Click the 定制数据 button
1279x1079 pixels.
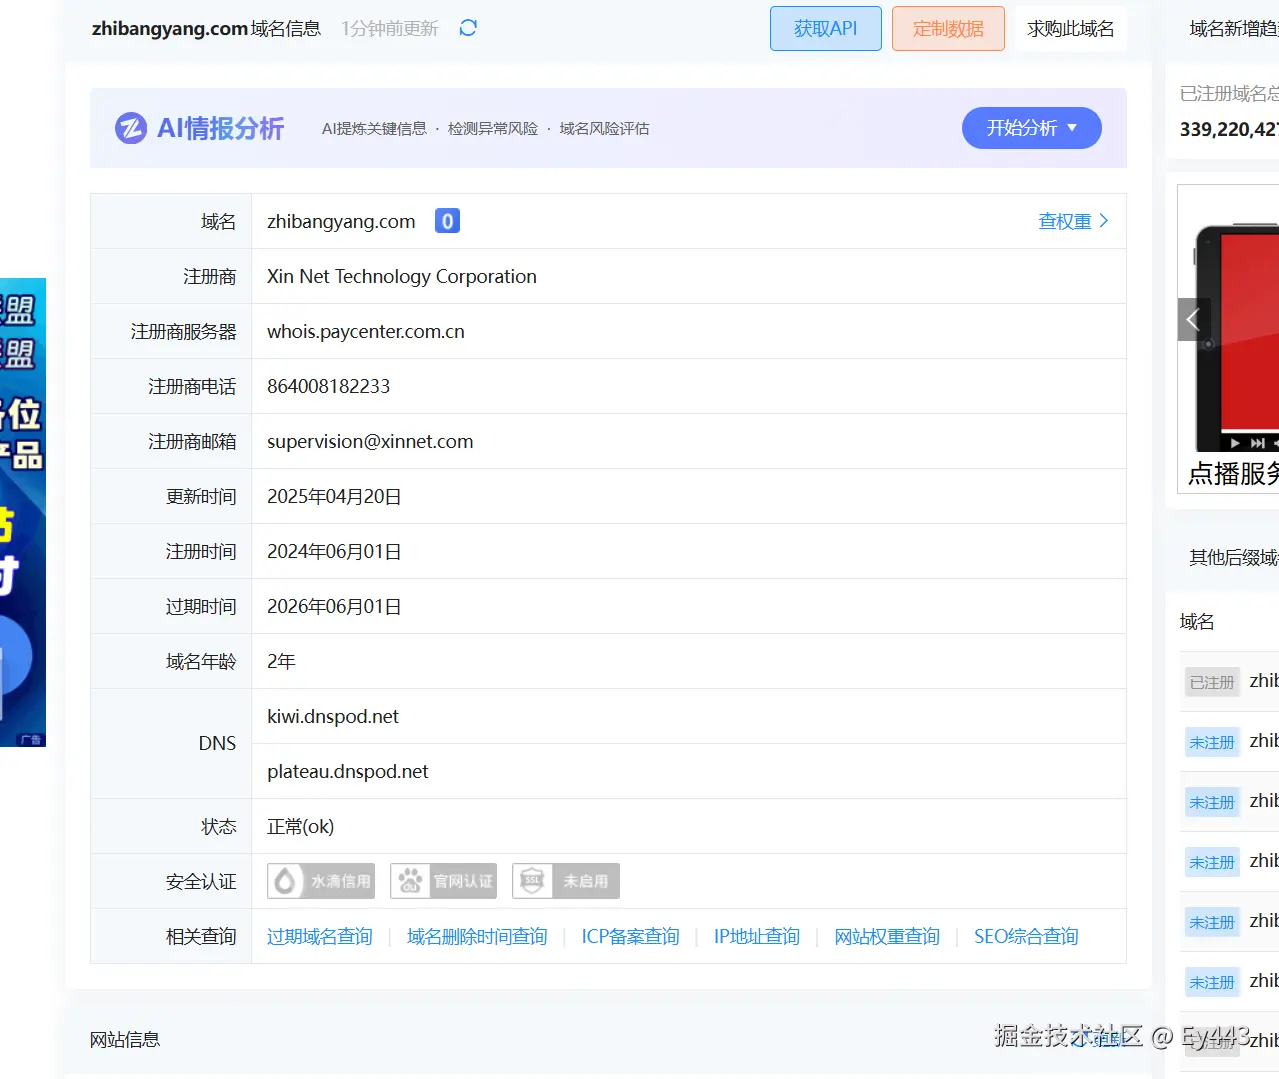tap(948, 28)
